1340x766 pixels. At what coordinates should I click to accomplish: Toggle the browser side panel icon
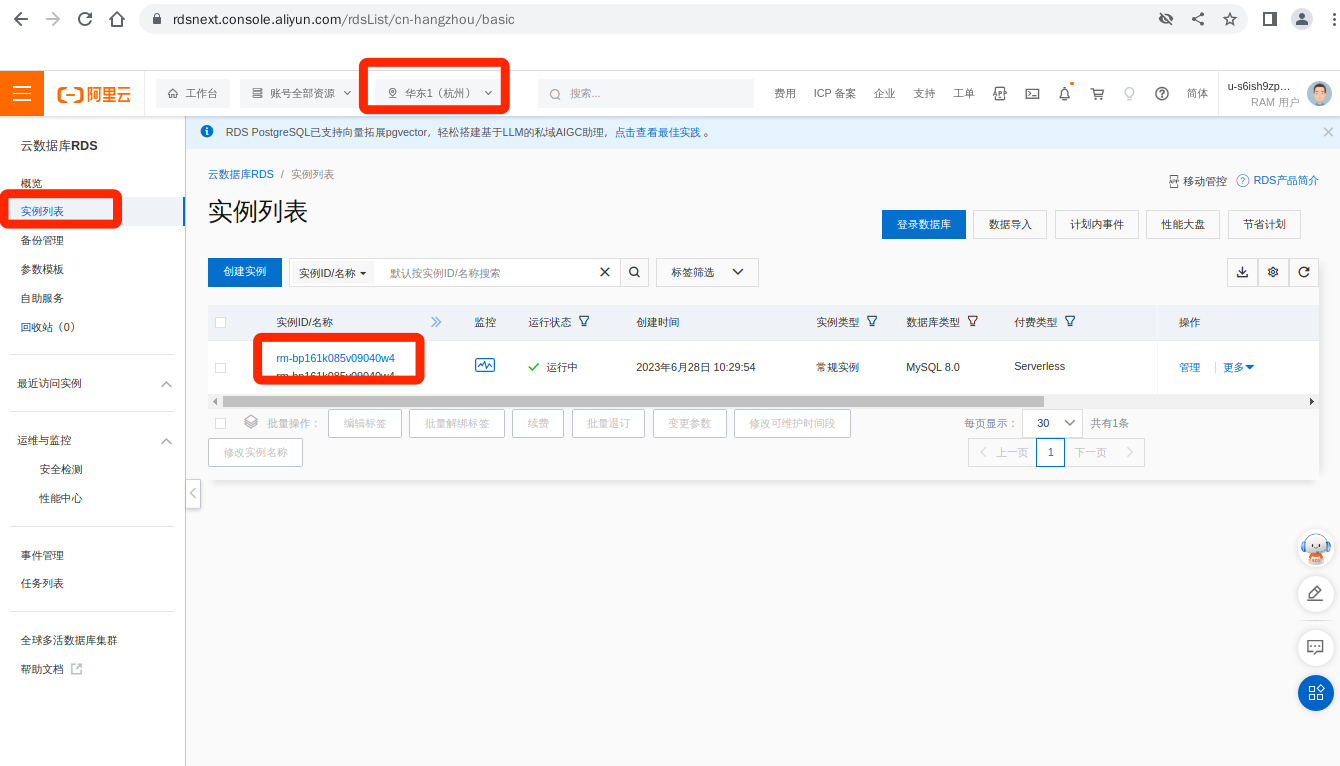pyautogui.click(x=1270, y=19)
